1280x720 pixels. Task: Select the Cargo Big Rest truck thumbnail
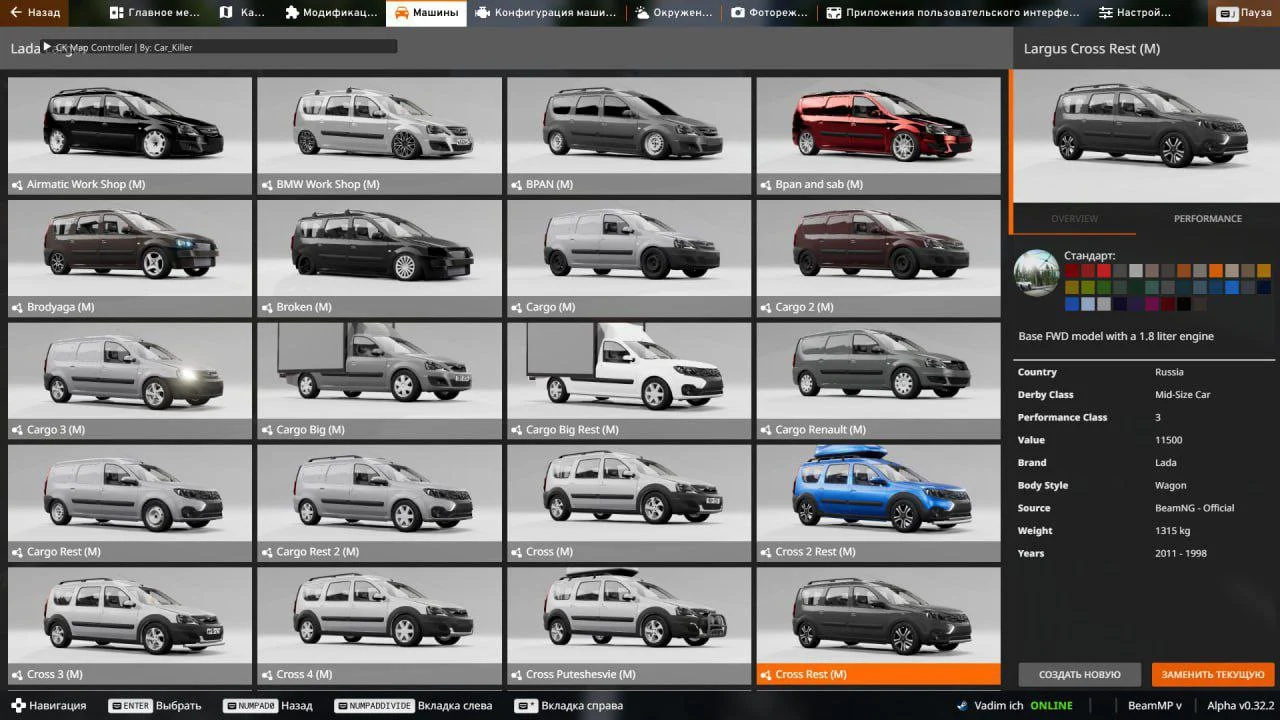629,372
